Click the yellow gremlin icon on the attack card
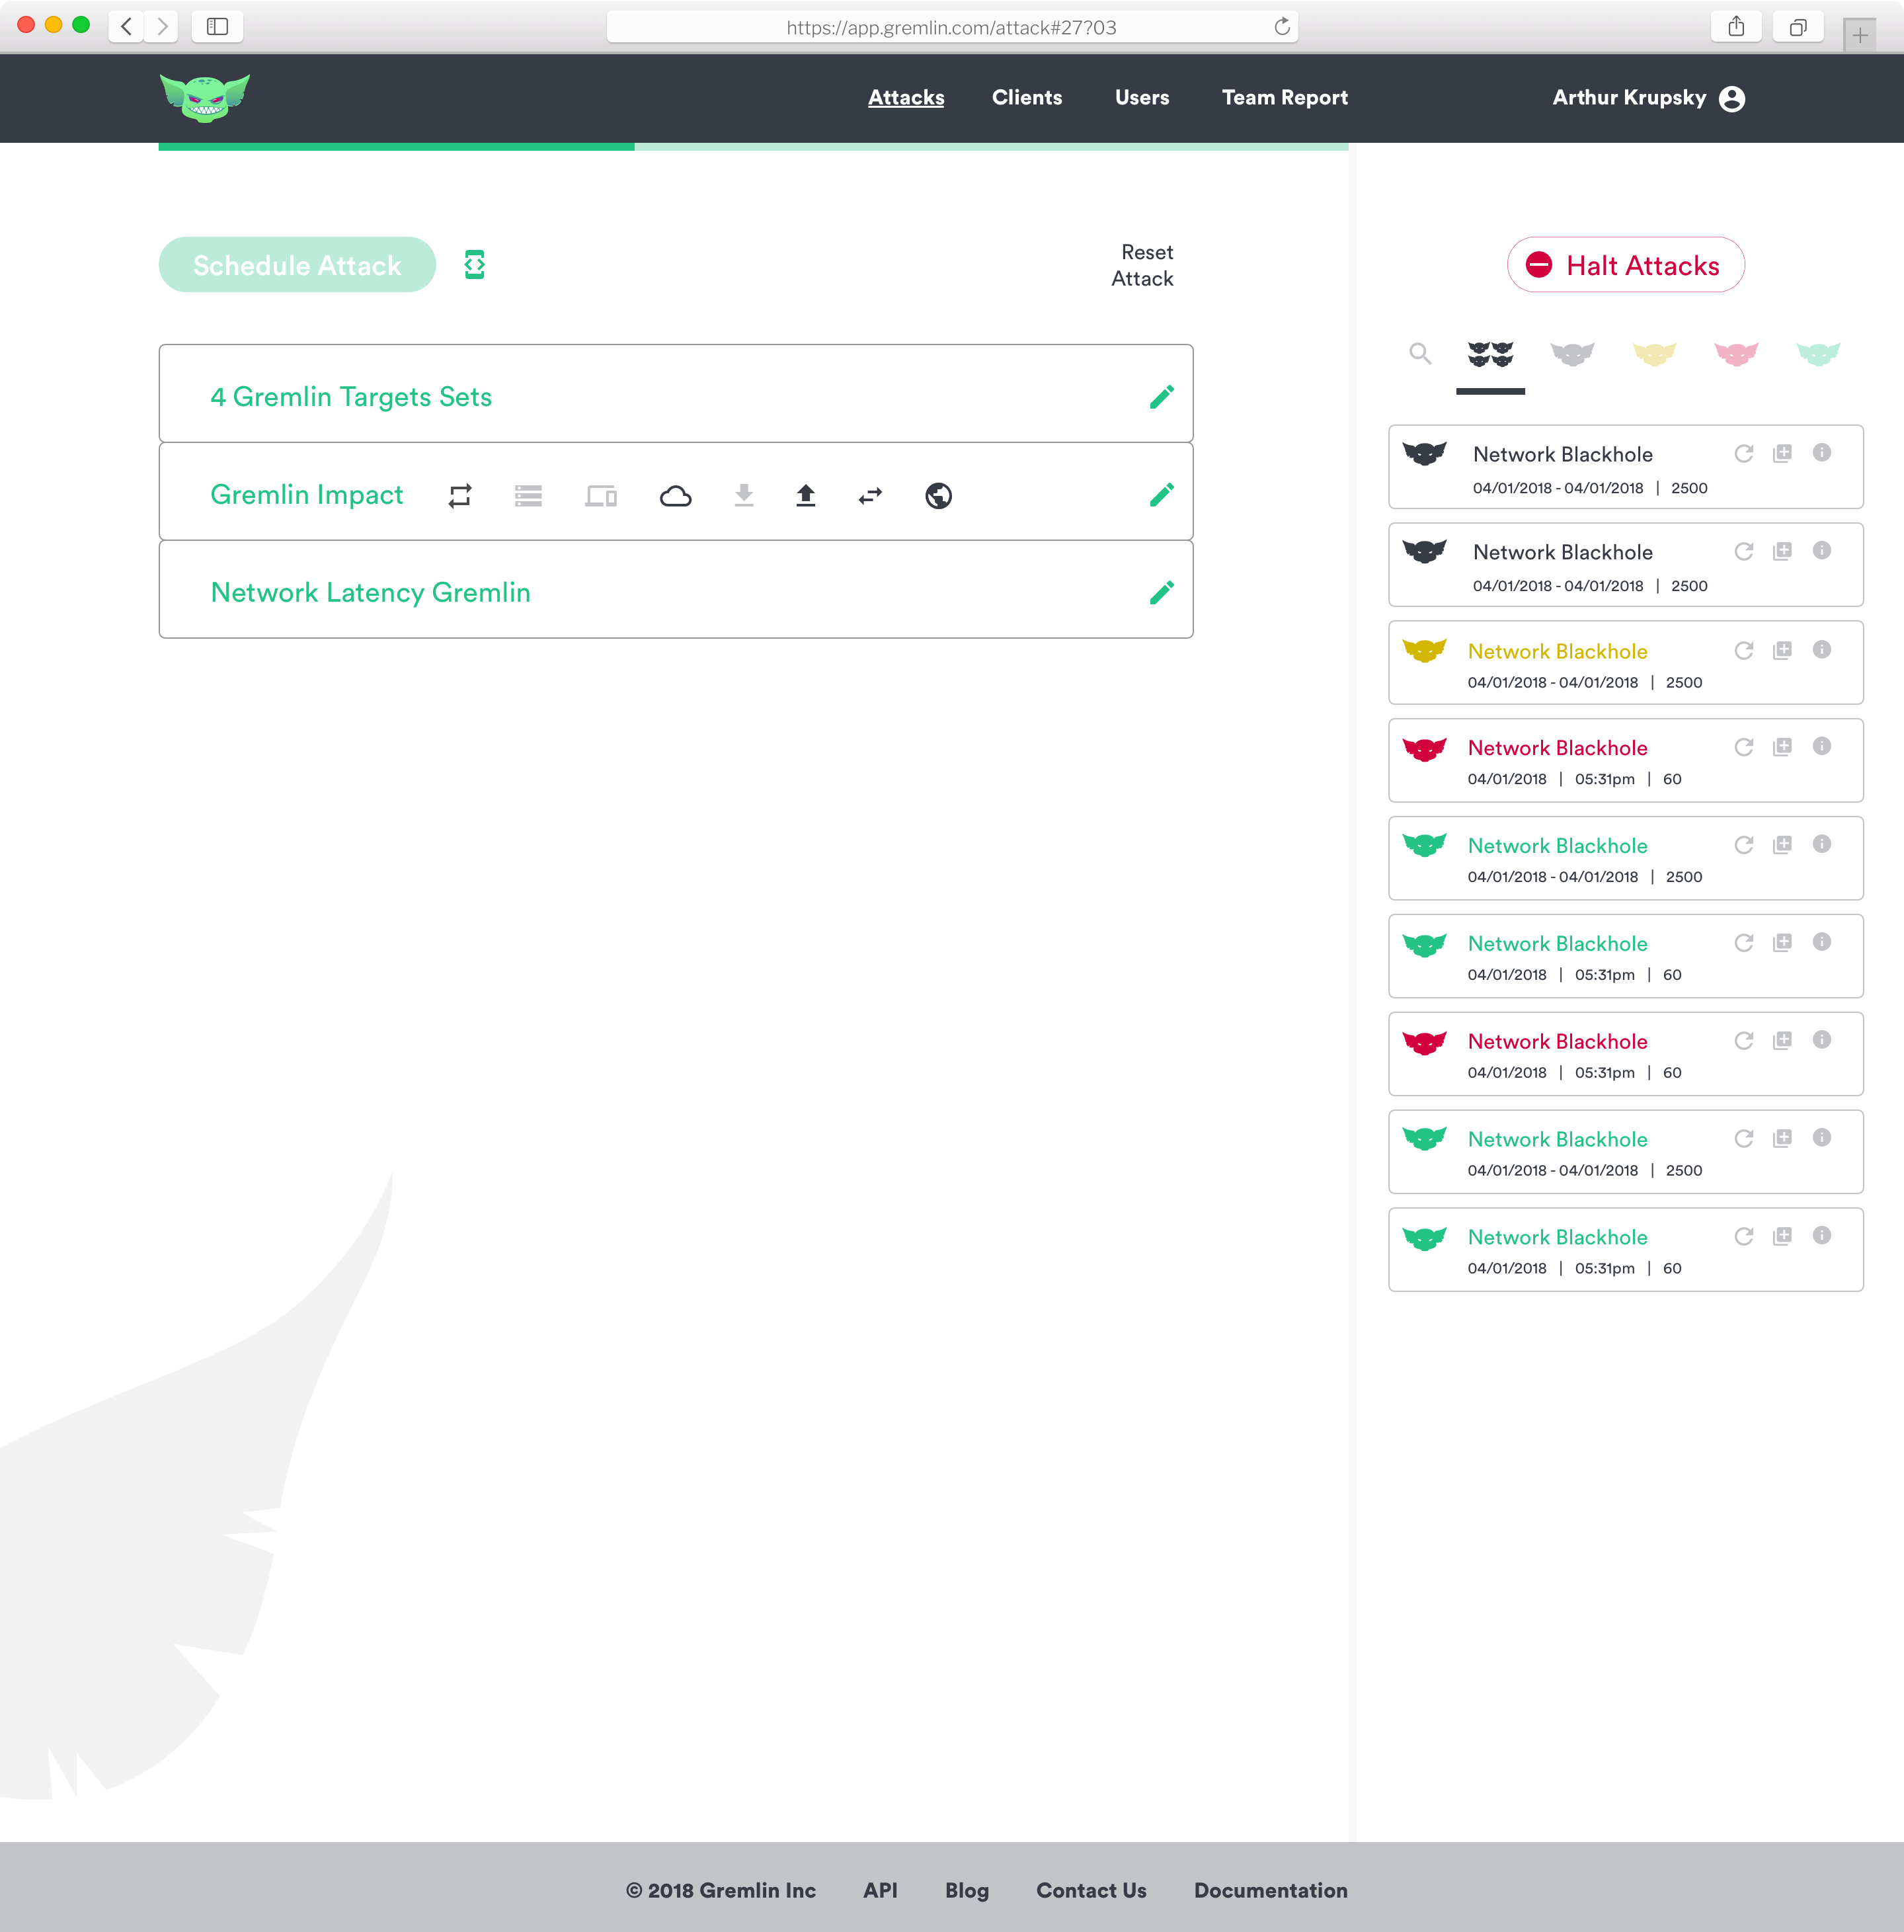 click(x=1424, y=651)
